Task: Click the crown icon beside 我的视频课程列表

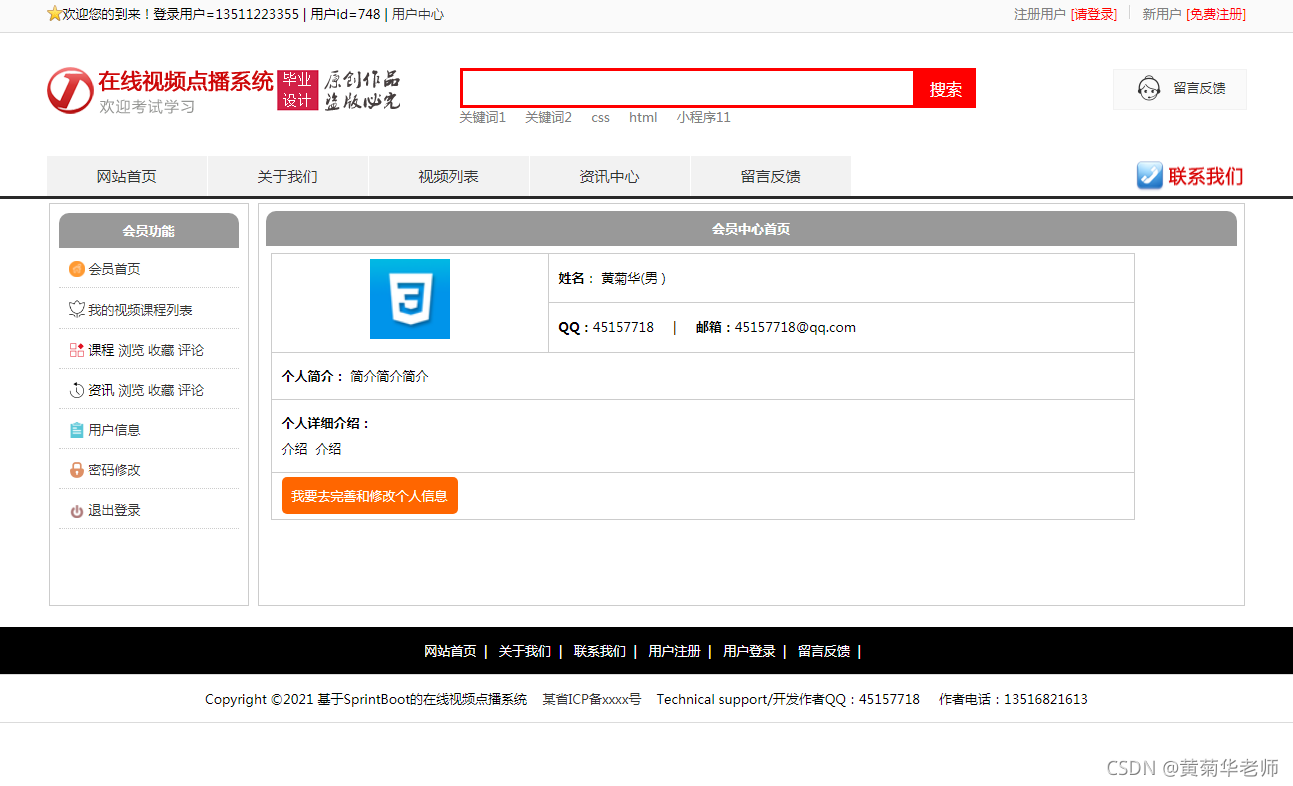Action: 77,309
